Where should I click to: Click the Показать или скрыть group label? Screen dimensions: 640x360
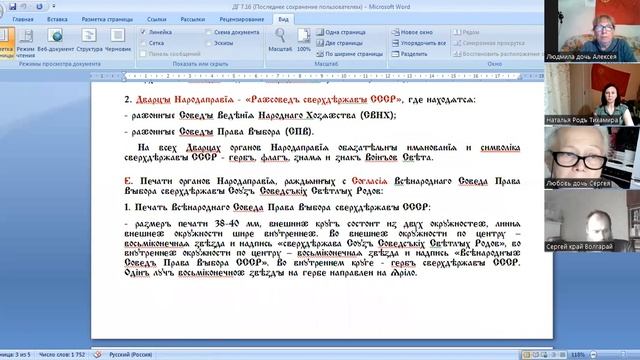point(200,64)
